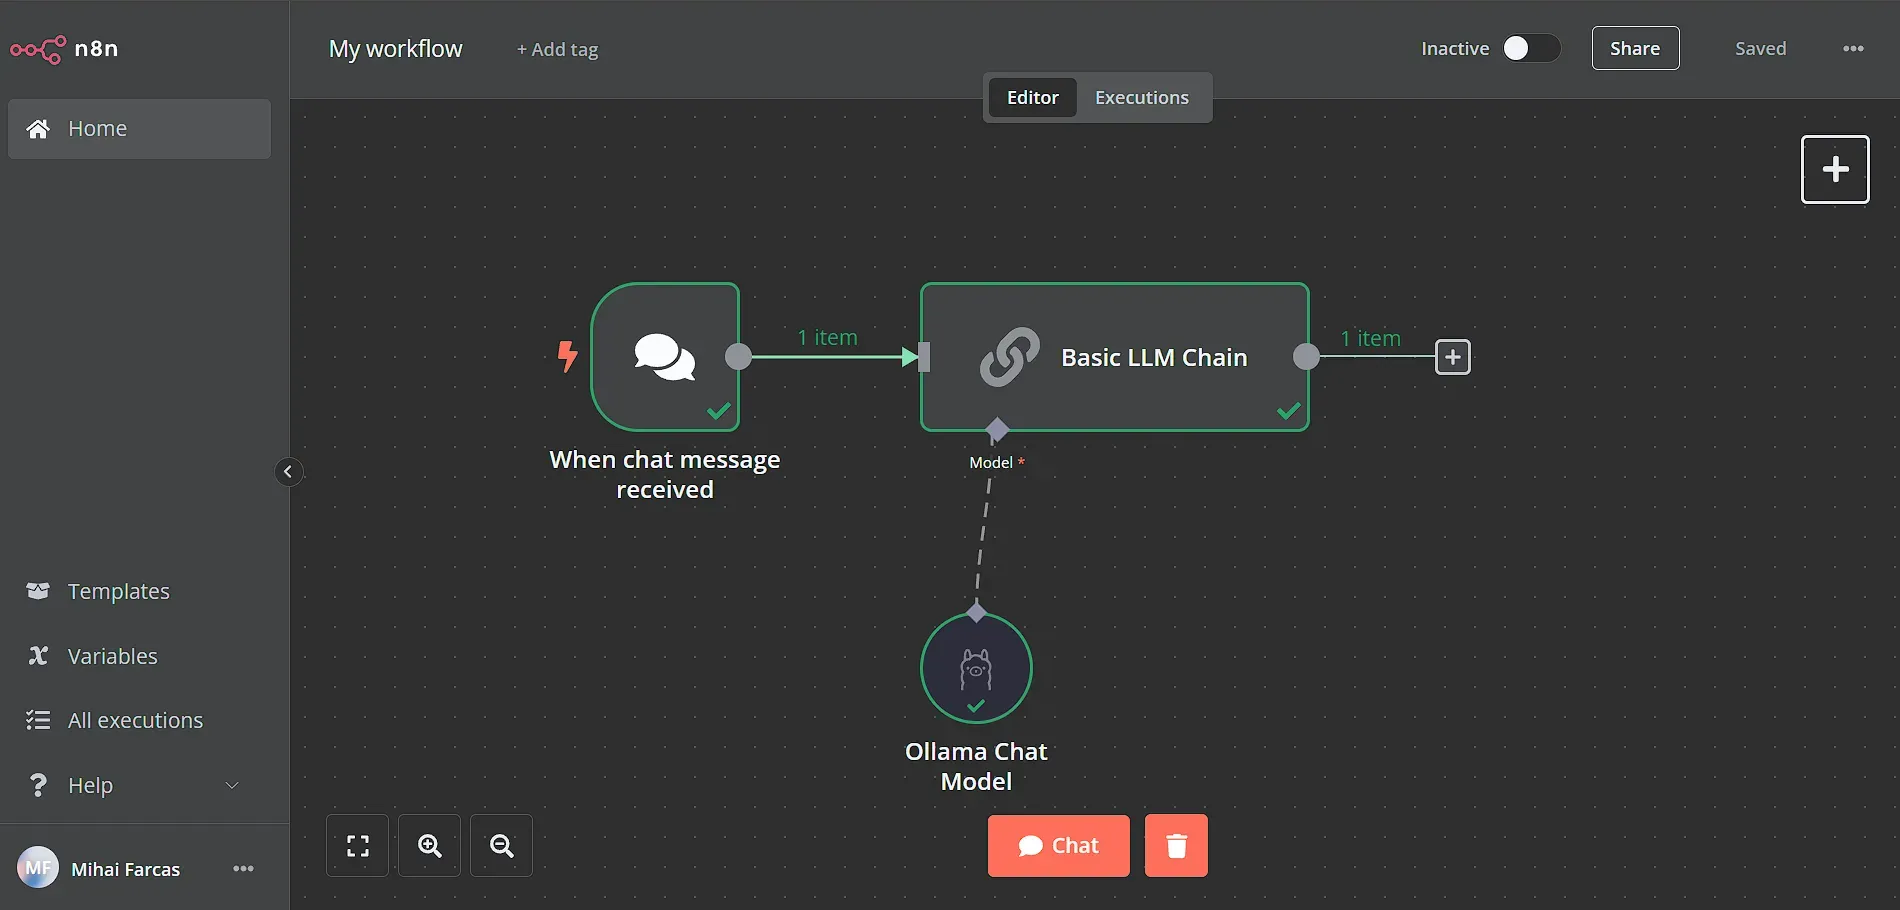
Task: Open the user options menu next to Mihai Farcas
Action: pos(243,868)
